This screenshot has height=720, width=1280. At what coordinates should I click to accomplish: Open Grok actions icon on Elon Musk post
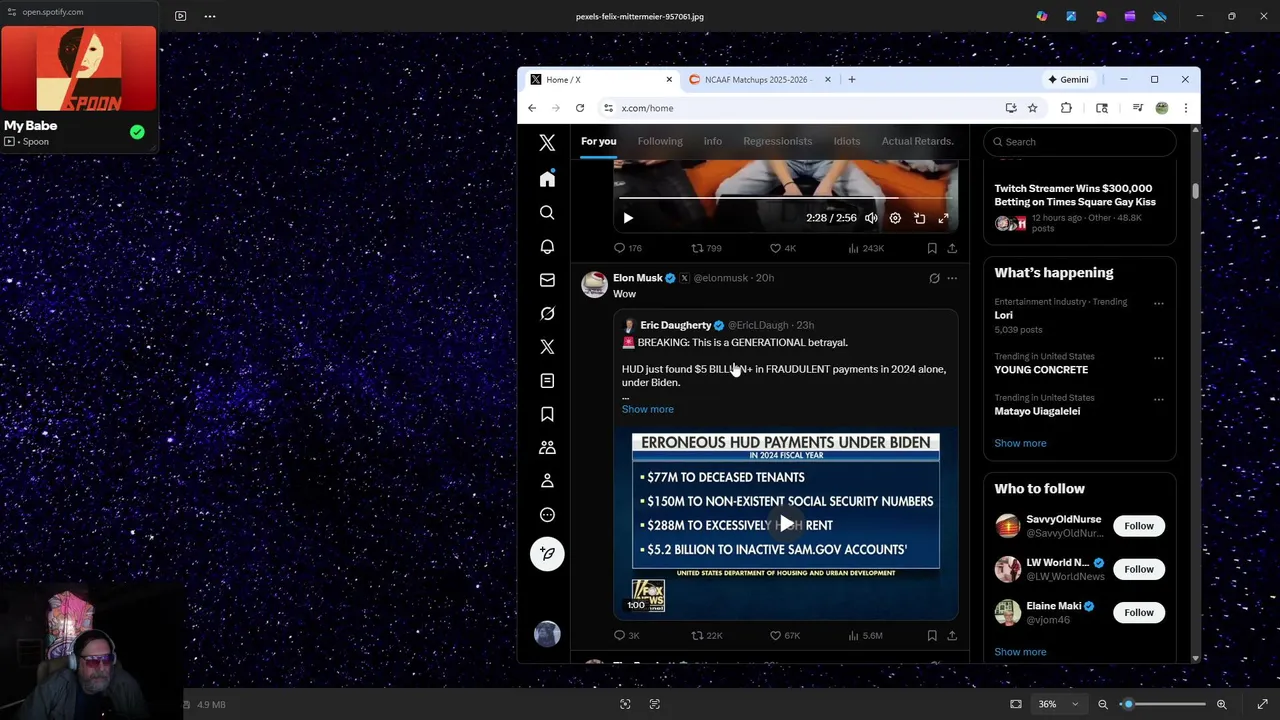tap(934, 278)
